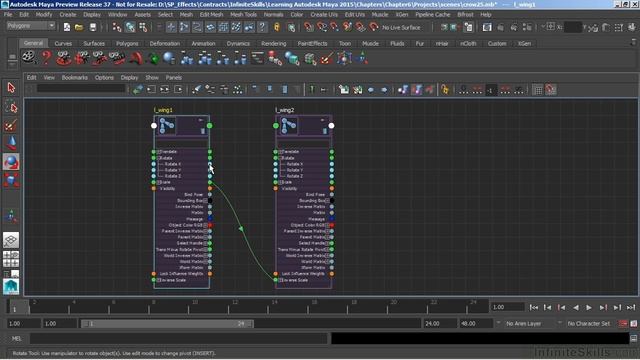Collapse the Rotate attribute on l_wing2
The width and height of the screenshot is (640, 360).
tap(281, 158)
